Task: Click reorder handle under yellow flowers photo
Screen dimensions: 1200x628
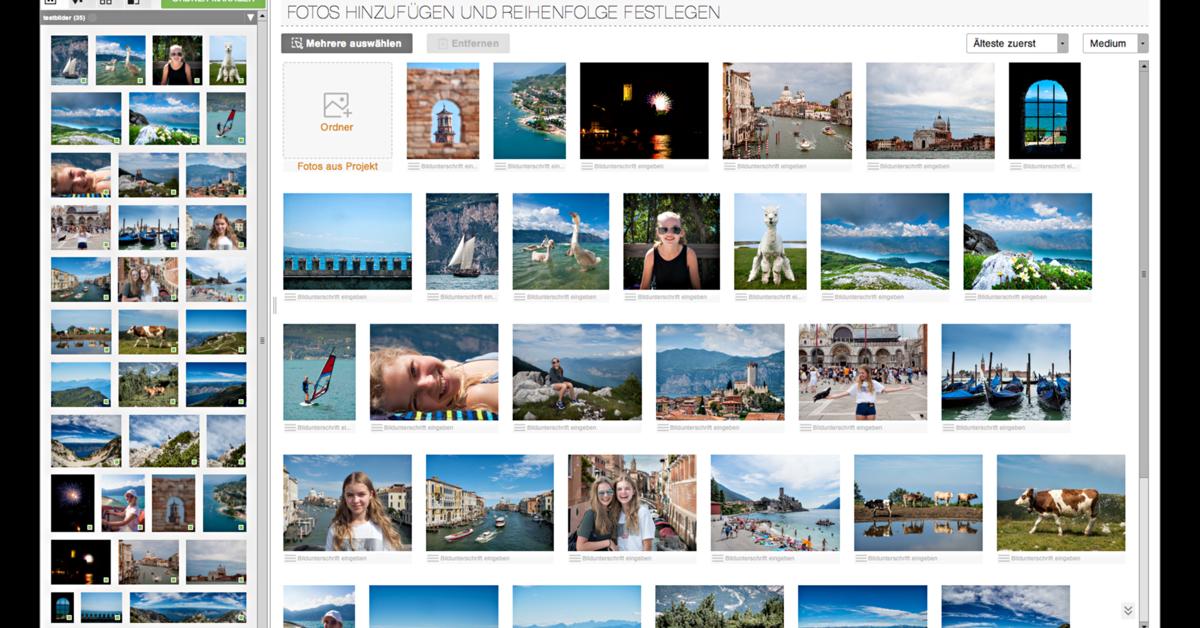Action: coord(970,297)
